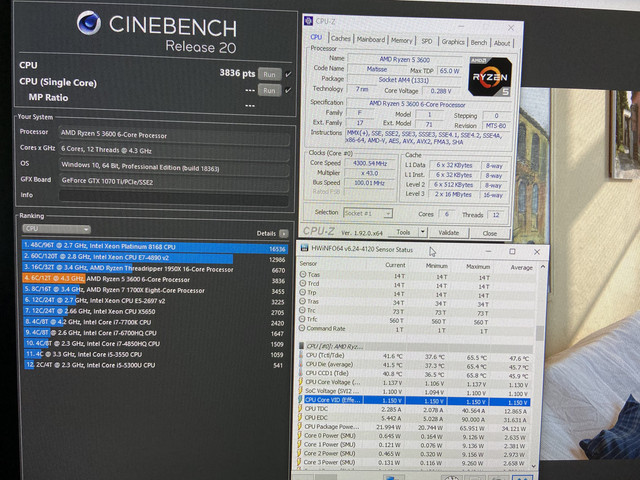The image size is (640, 480).
Task: Select Threadripper 1950X ranking row
Action: (x=154, y=269)
